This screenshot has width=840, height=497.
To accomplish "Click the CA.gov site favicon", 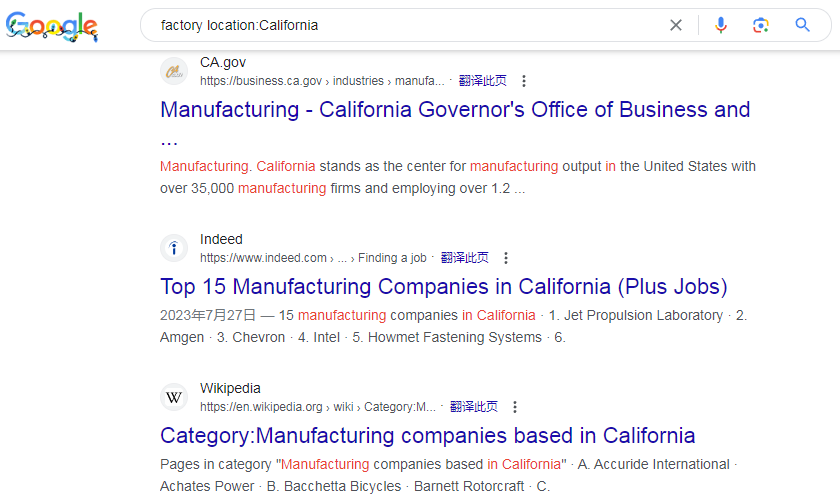I will [x=174, y=71].
